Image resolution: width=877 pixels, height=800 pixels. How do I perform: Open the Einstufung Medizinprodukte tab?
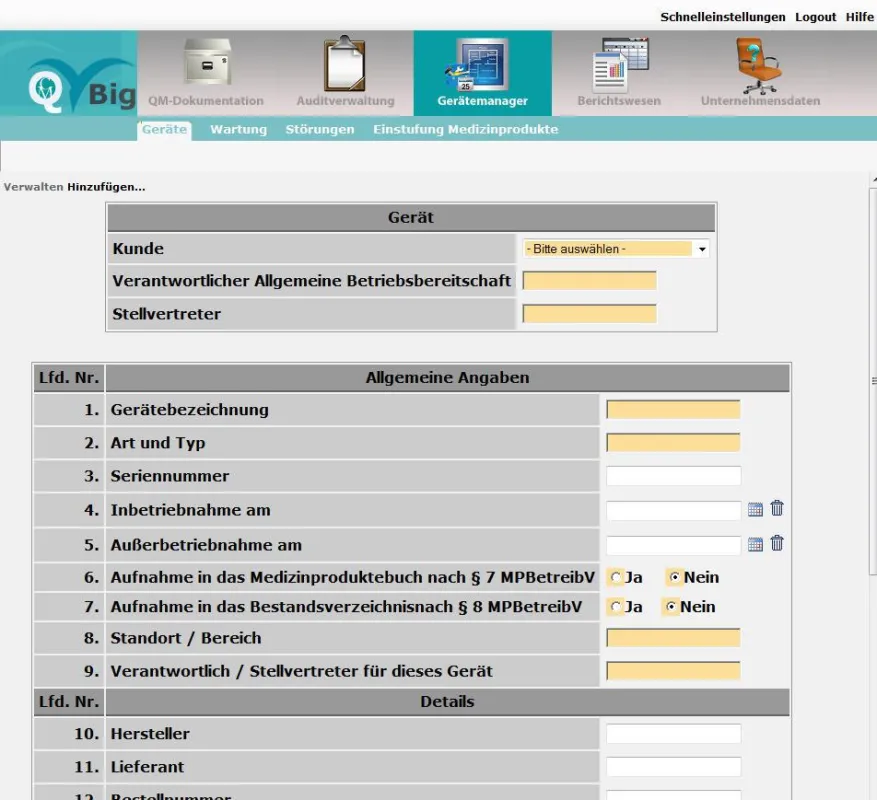(465, 129)
